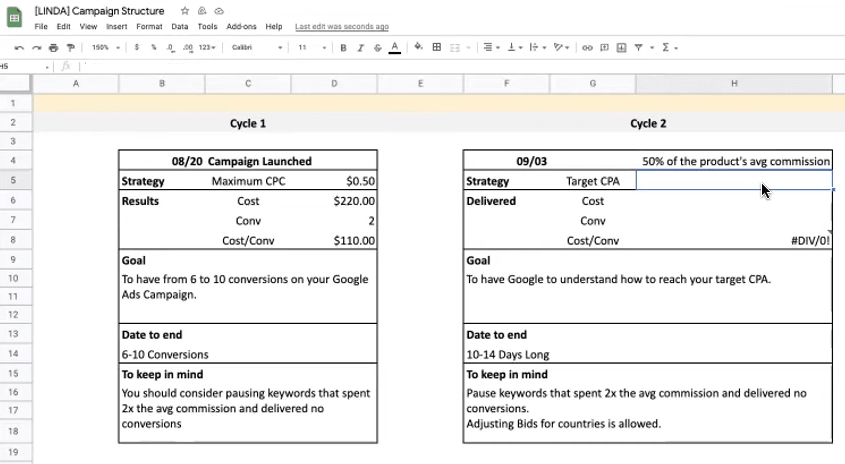Open the Format menu
Image resolution: width=845 pixels, height=464 pixels.
click(149, 26)
